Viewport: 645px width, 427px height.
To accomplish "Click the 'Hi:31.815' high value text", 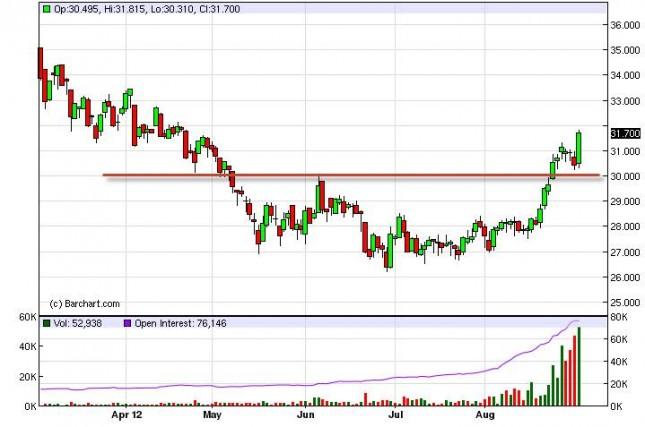I will tap(124, 9).
